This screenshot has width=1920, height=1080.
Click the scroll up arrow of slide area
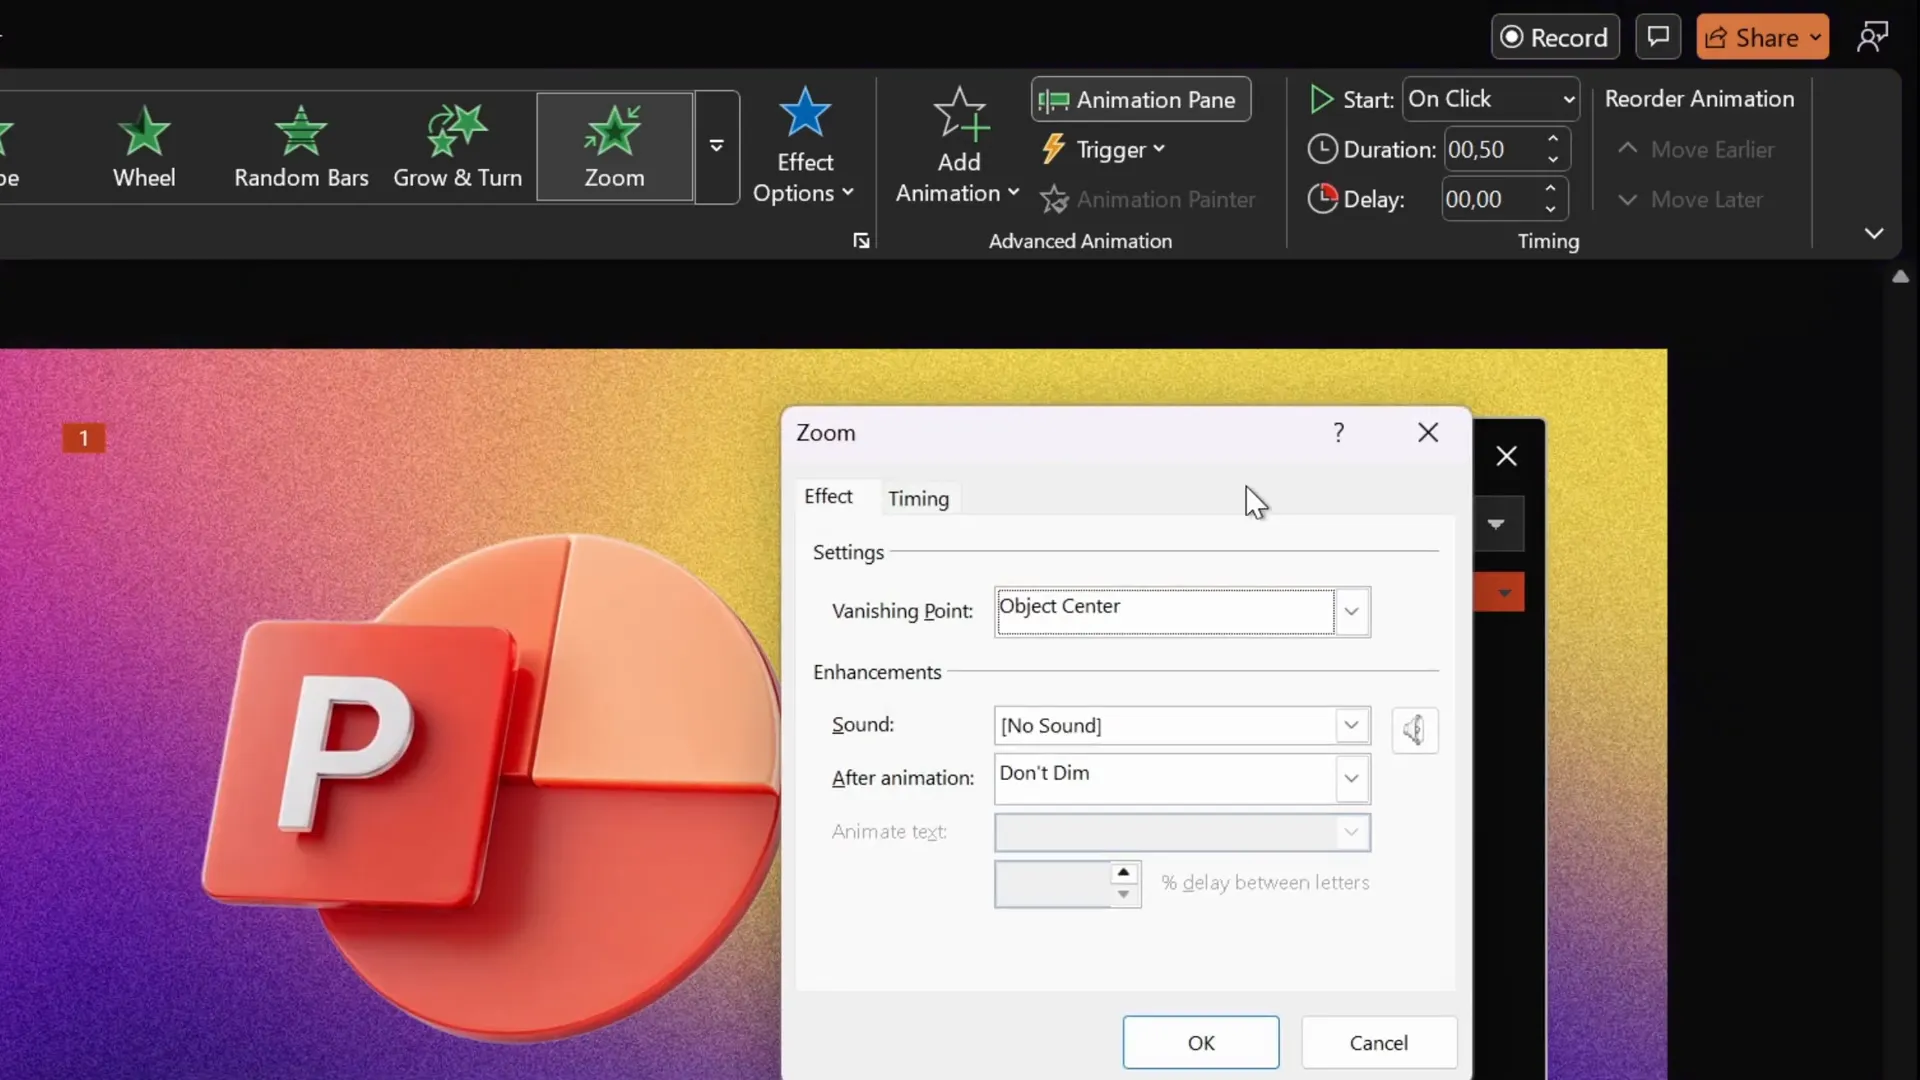[1900, 277]
